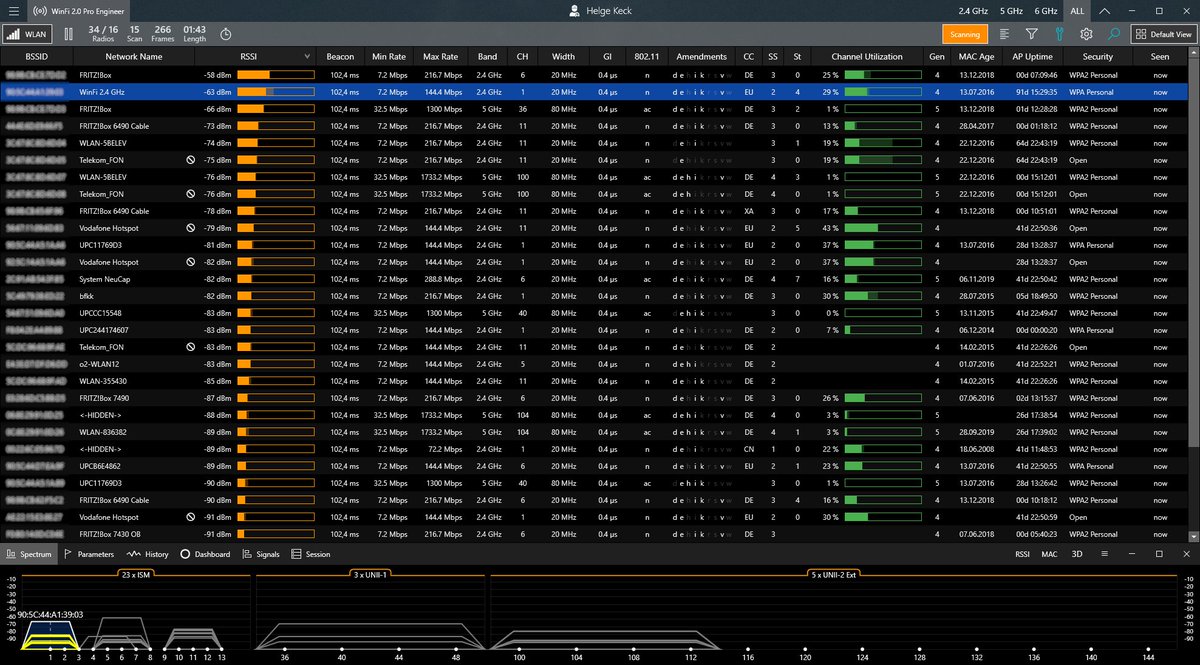Open the main hamburger menu at top-left

click(x=13, y=11)
